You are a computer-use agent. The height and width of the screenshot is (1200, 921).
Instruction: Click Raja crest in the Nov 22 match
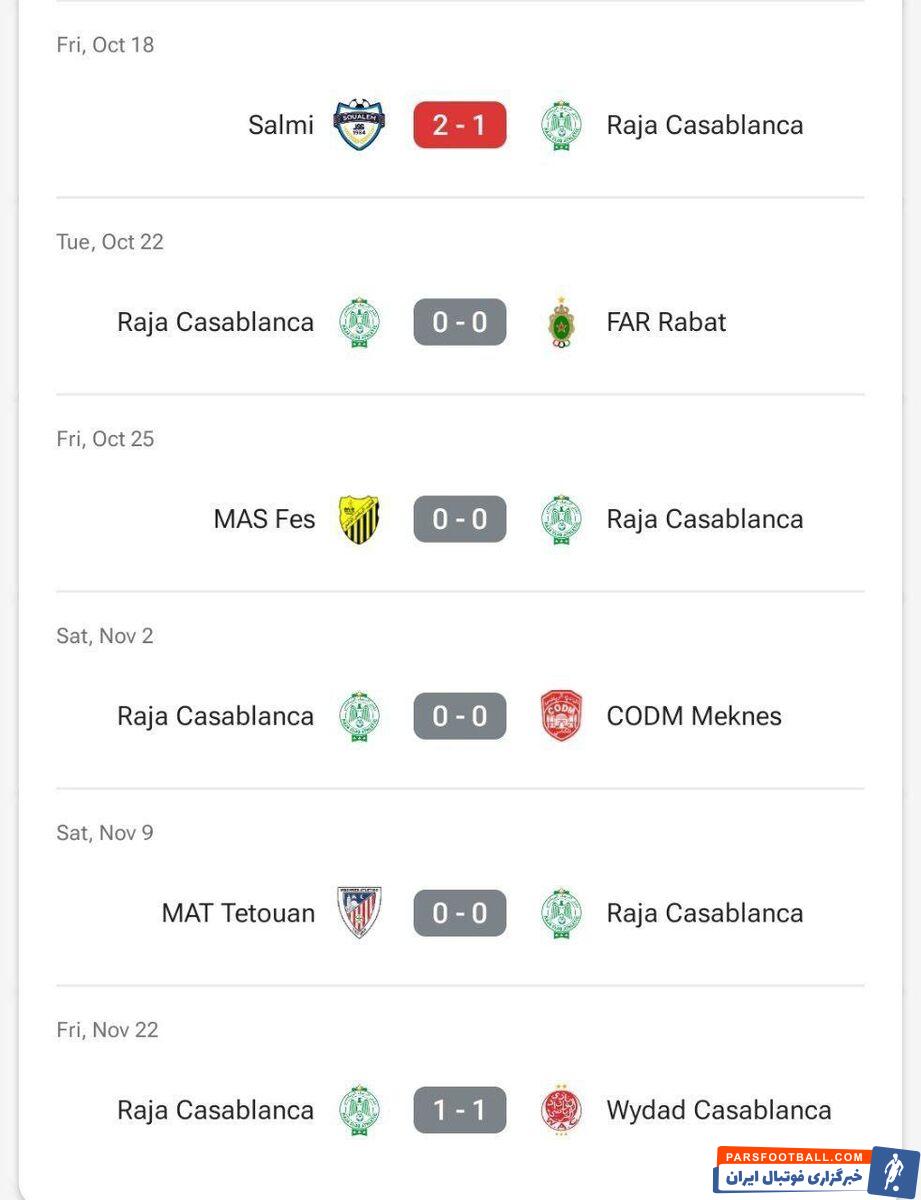click(x=359, y=1110)
